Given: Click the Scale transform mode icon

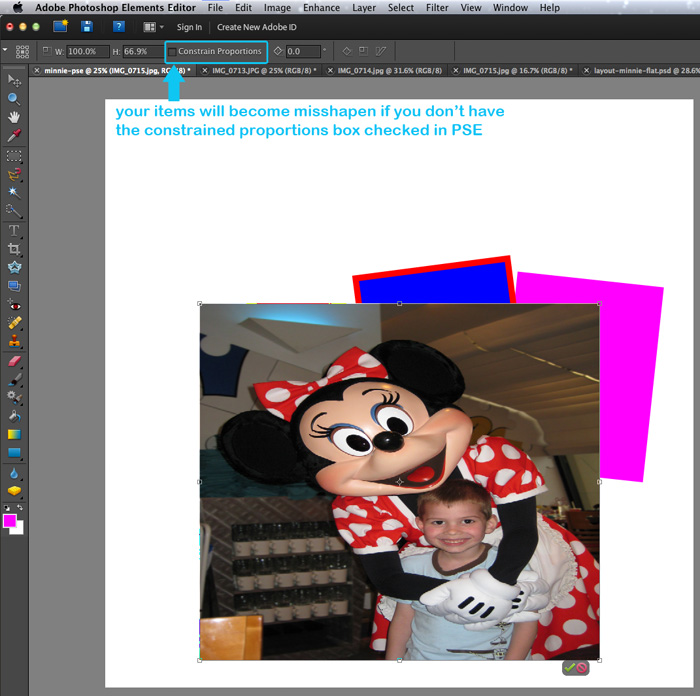Looking at the screenshot, I should click(363, 51).
